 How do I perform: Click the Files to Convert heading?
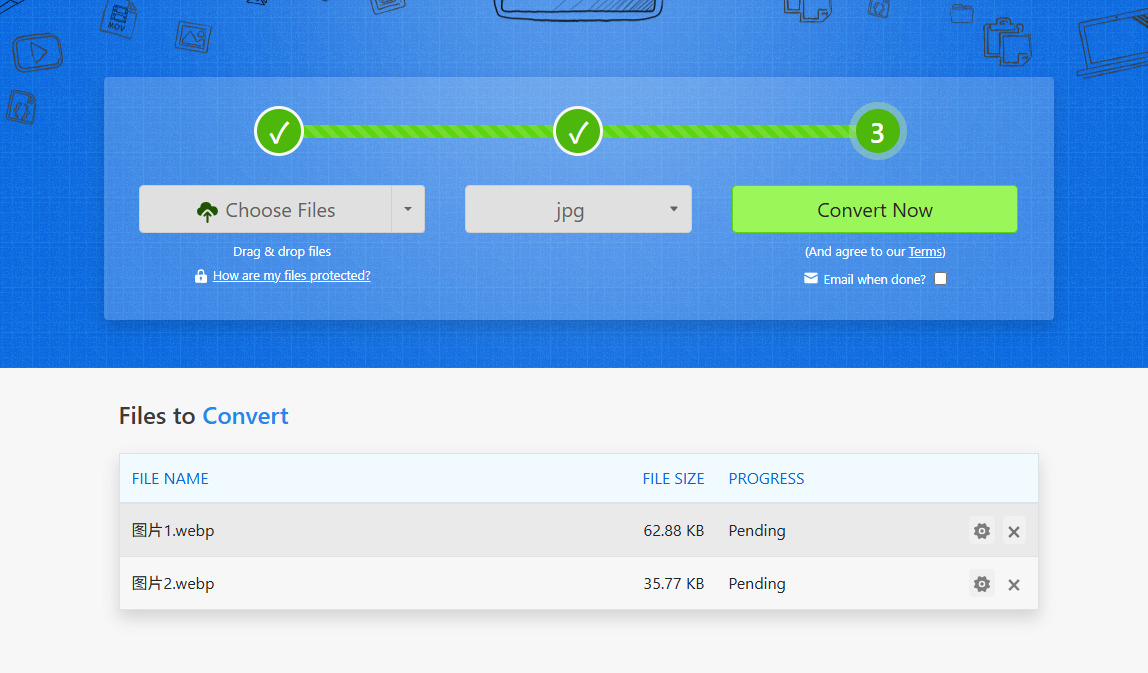point(204,416)
